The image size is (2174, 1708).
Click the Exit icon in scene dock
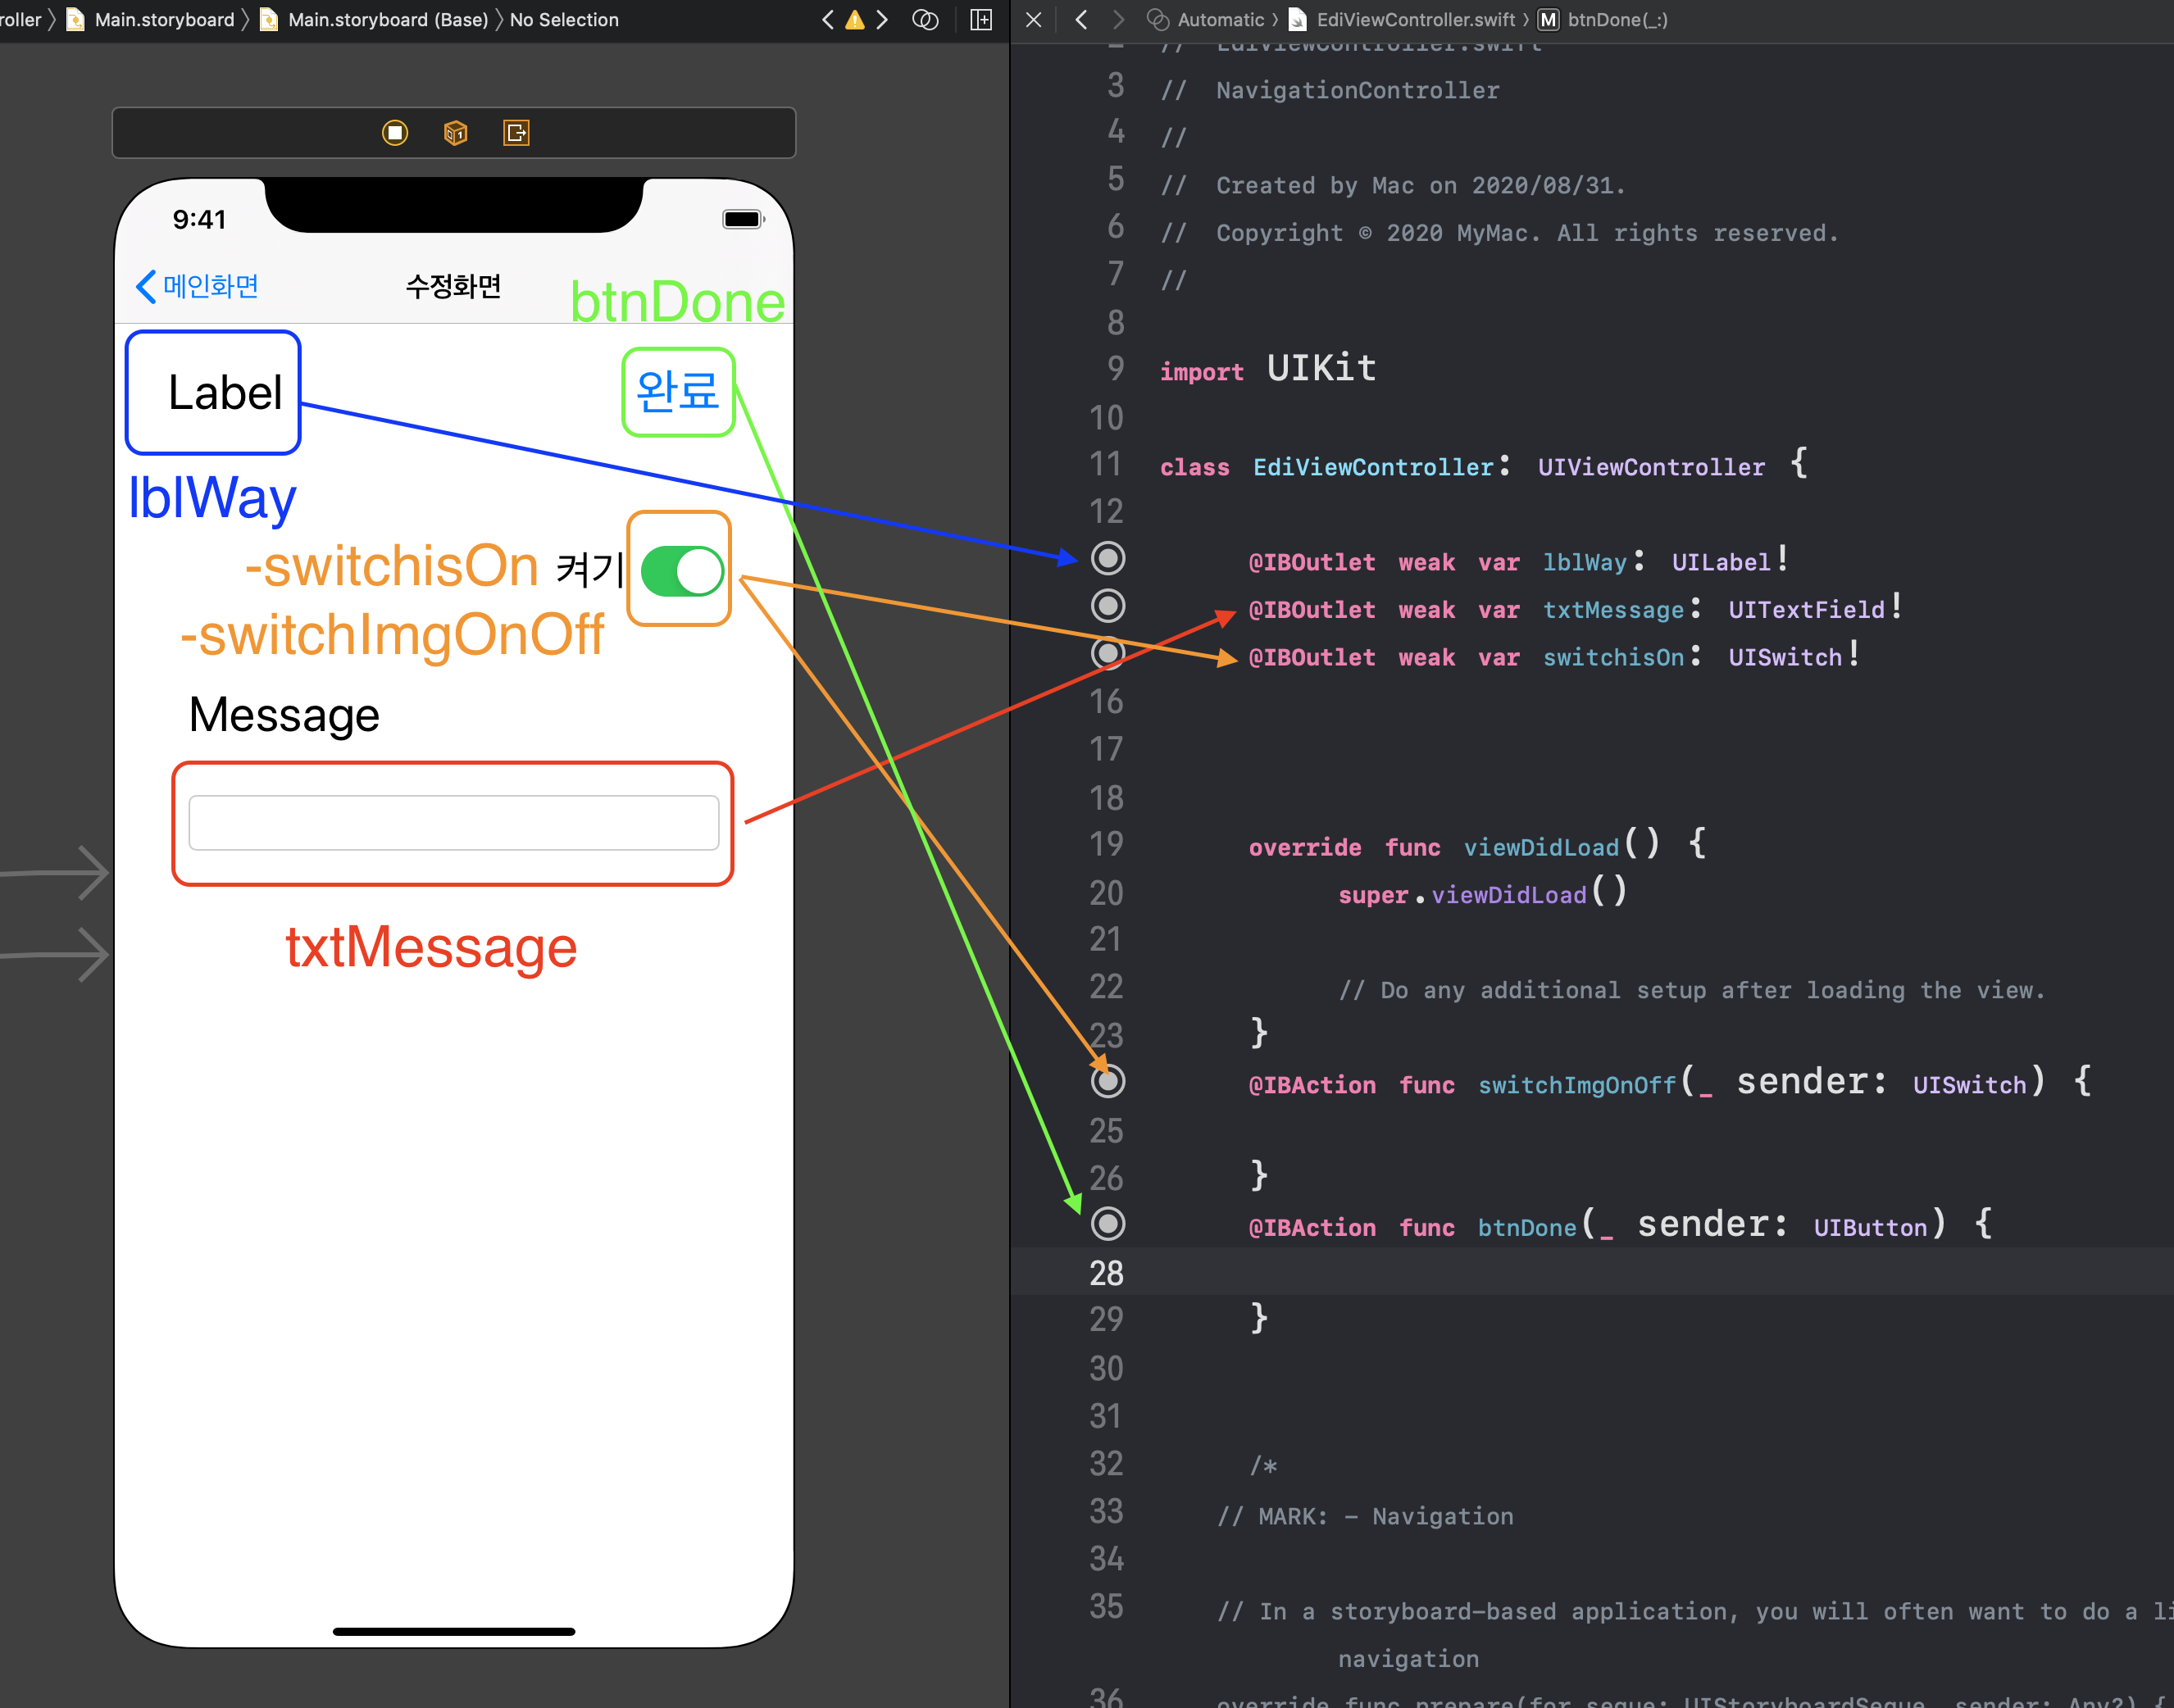pyautogui.click(x=516, y=133)
